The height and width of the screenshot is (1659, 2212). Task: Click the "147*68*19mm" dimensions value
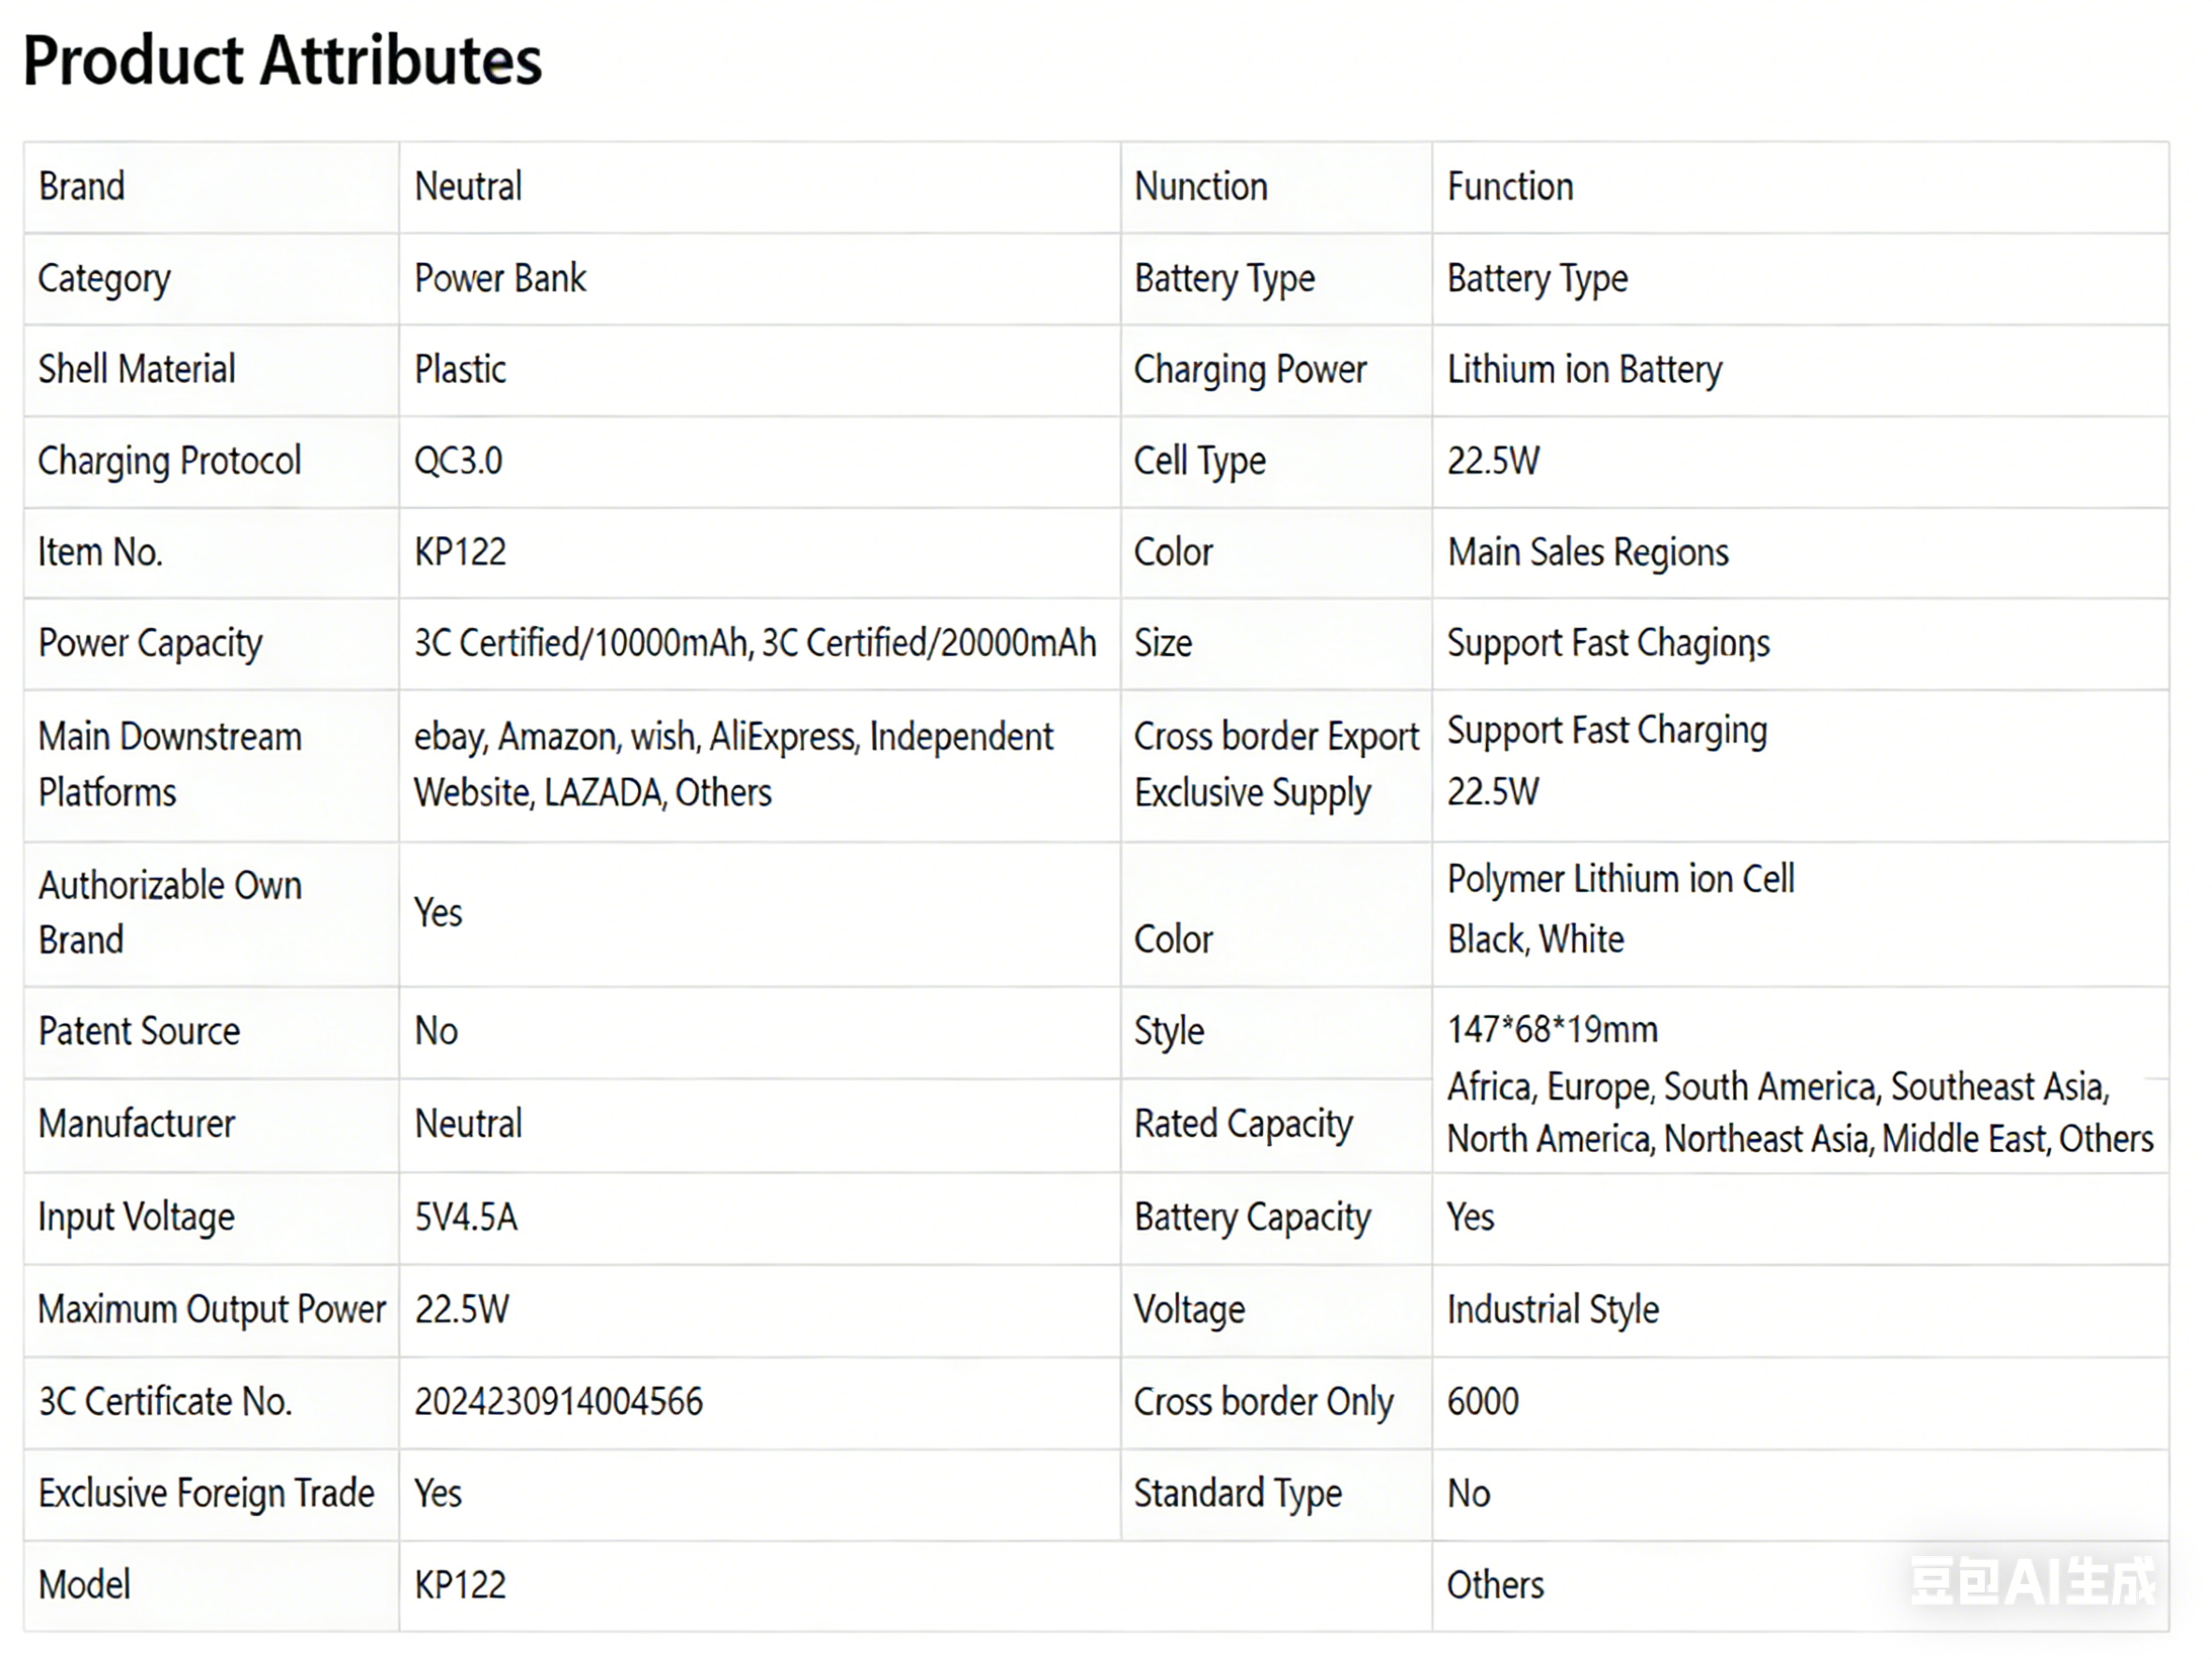pos(1552,1029)
